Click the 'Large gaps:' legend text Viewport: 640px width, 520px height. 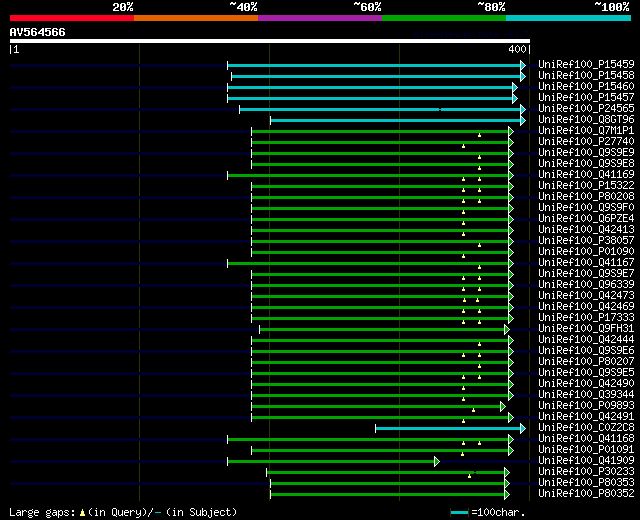[x=42, y=512]
